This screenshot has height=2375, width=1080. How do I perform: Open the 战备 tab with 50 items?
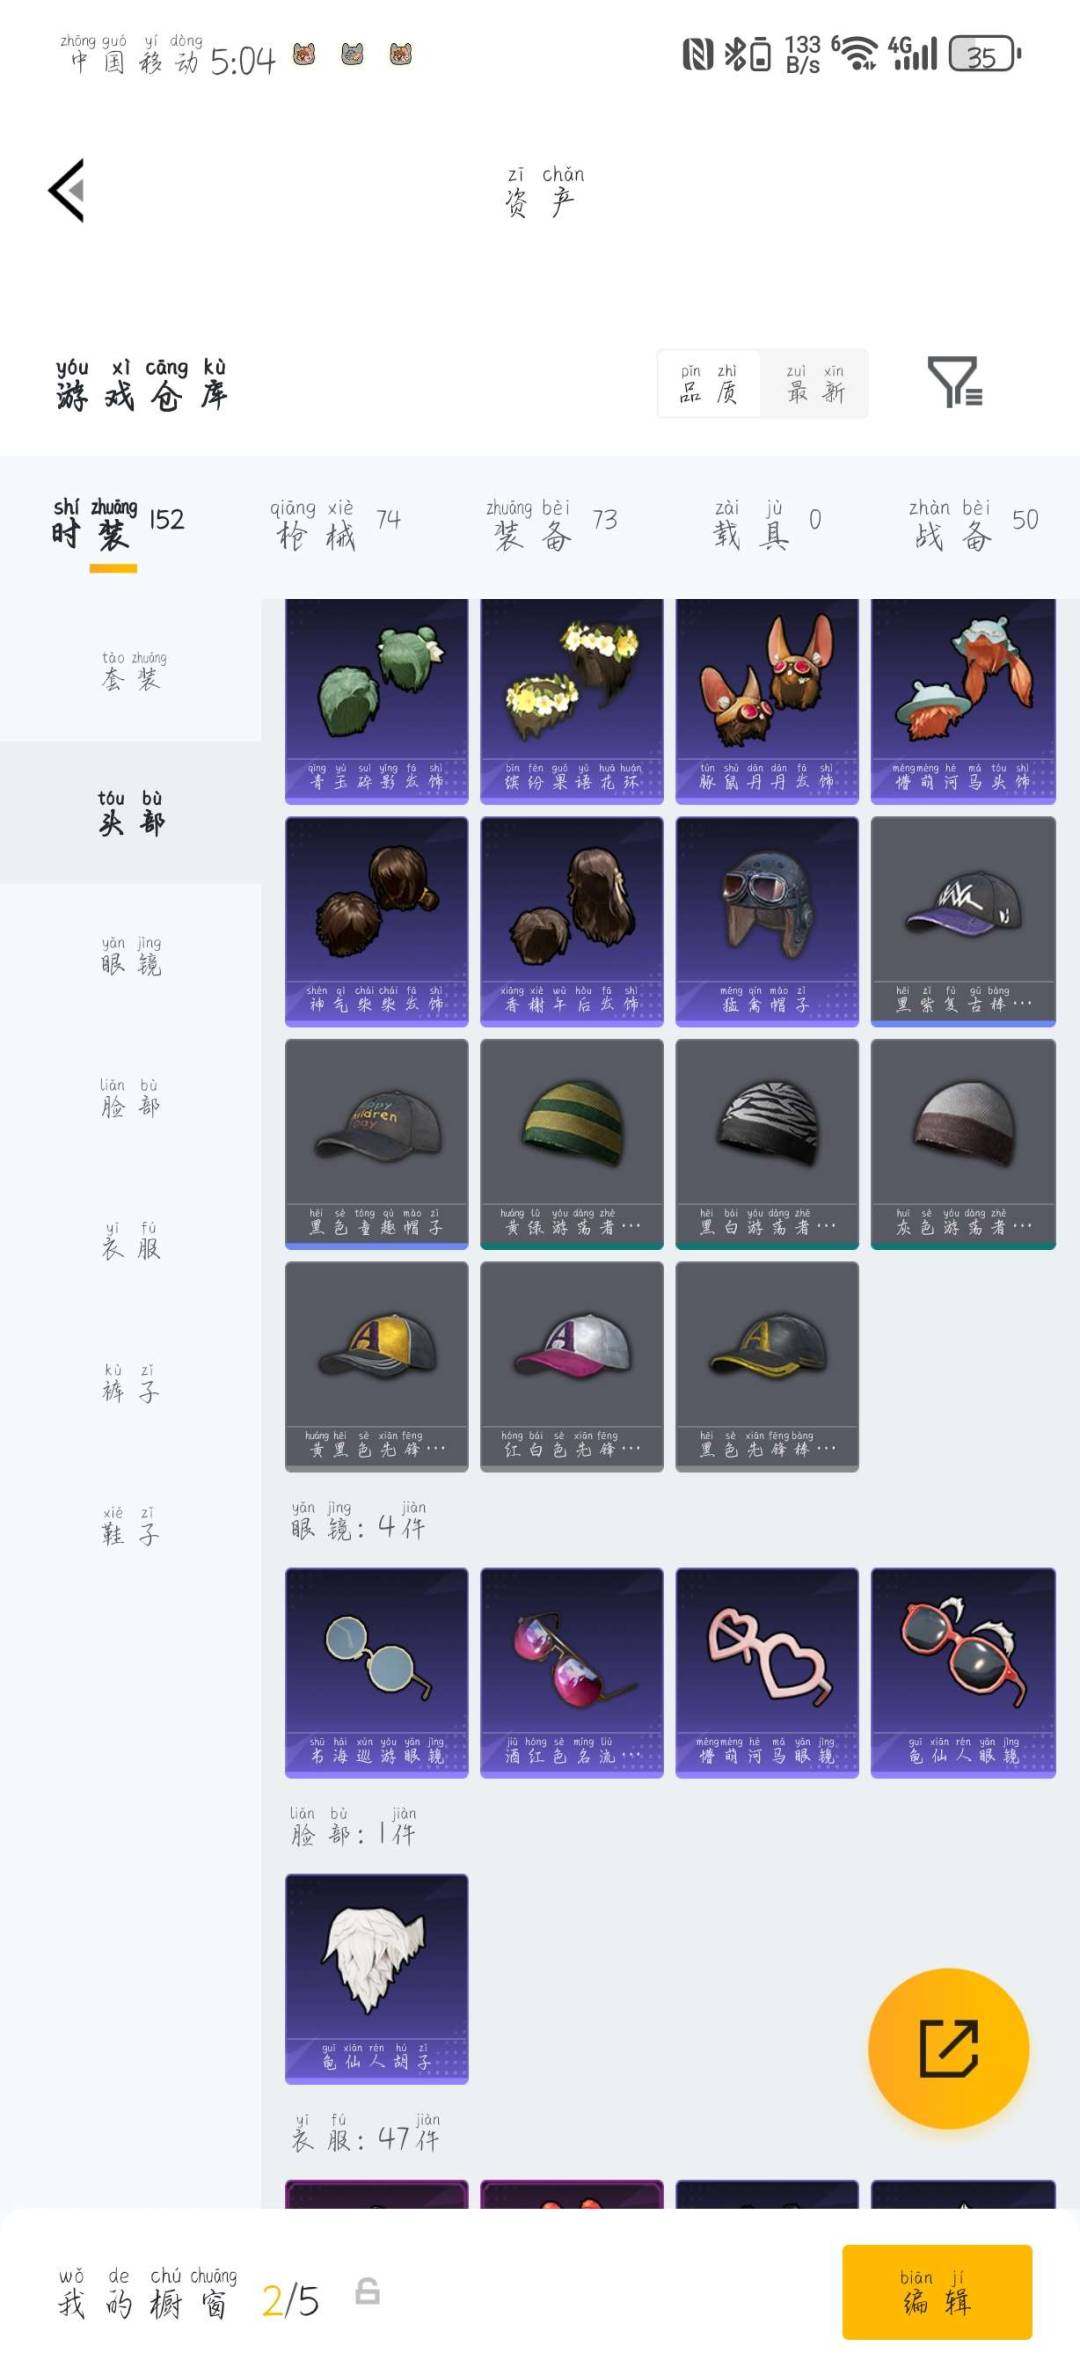tap(974, 524)
